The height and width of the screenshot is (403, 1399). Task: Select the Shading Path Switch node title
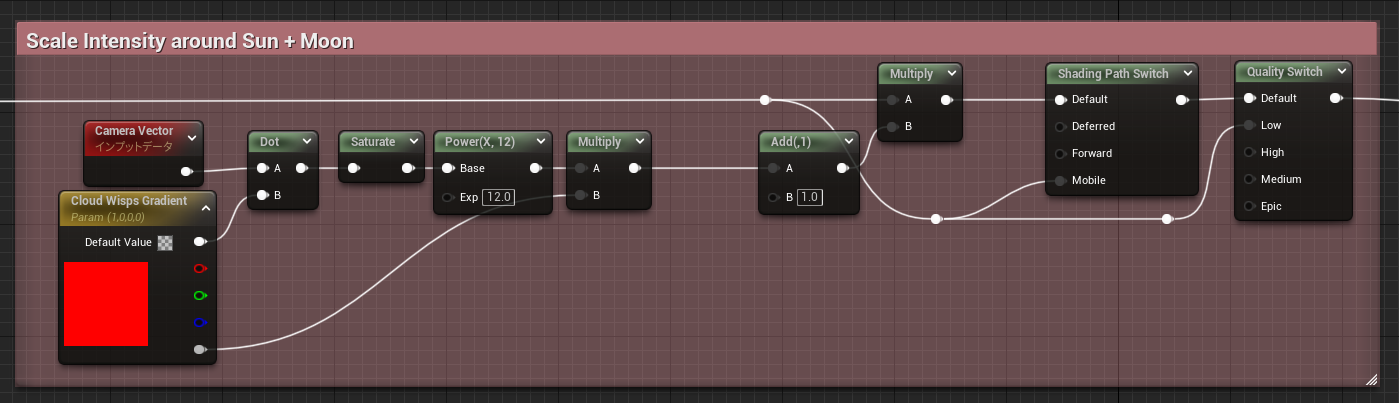click(x=1113, y=73)
